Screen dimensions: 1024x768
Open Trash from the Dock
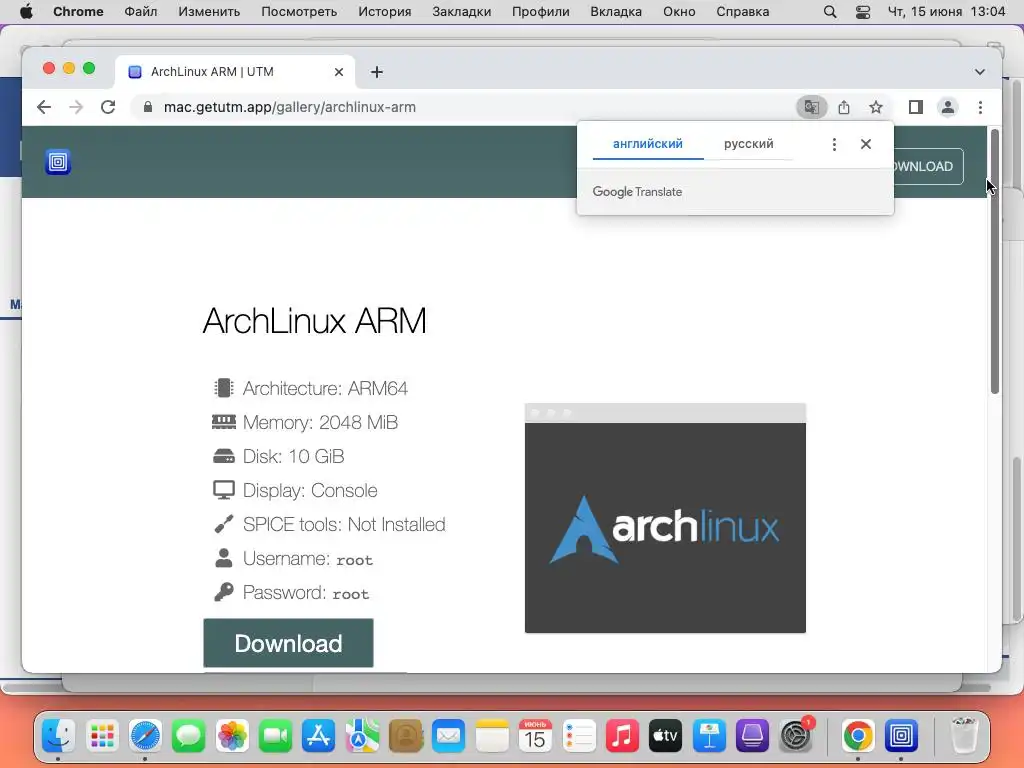[964, 736]
